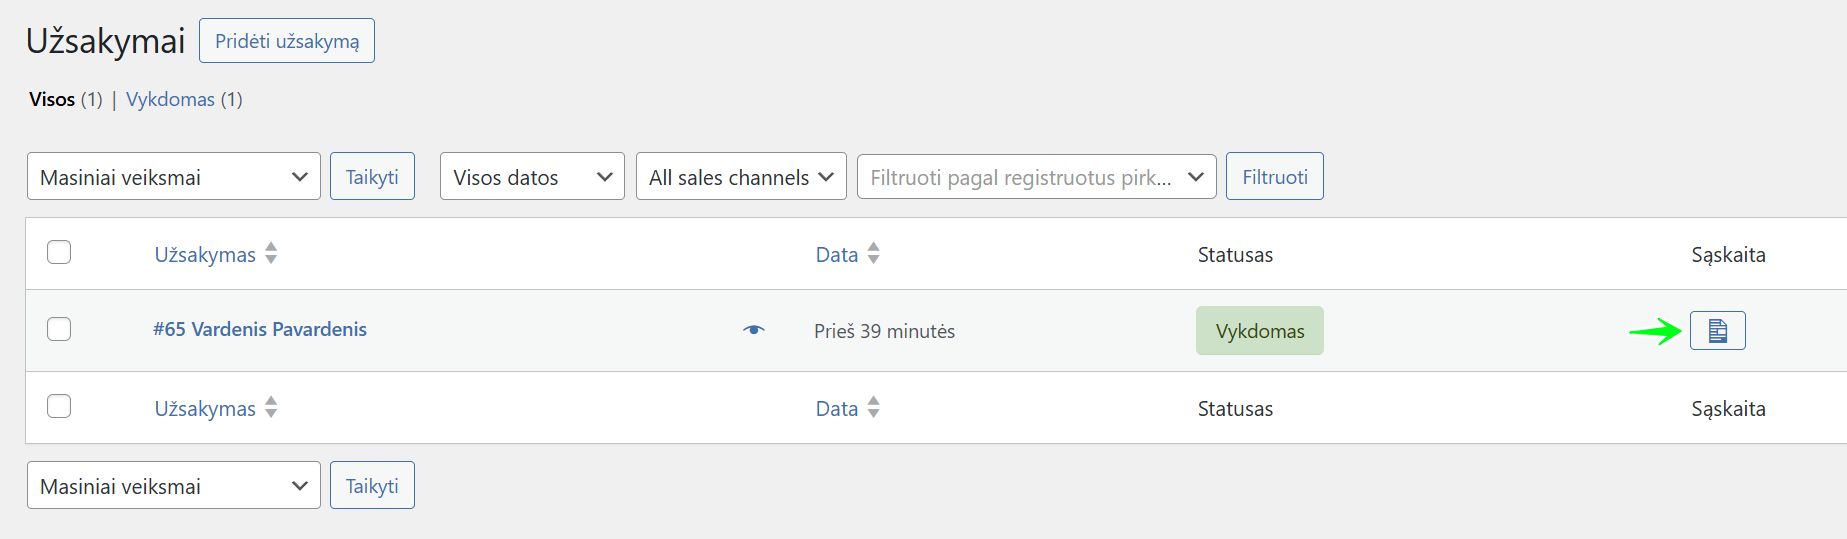This screenshot has height=539, width=1847.
Task: Select the checkbox for order #65
Action: coord(59,329)
